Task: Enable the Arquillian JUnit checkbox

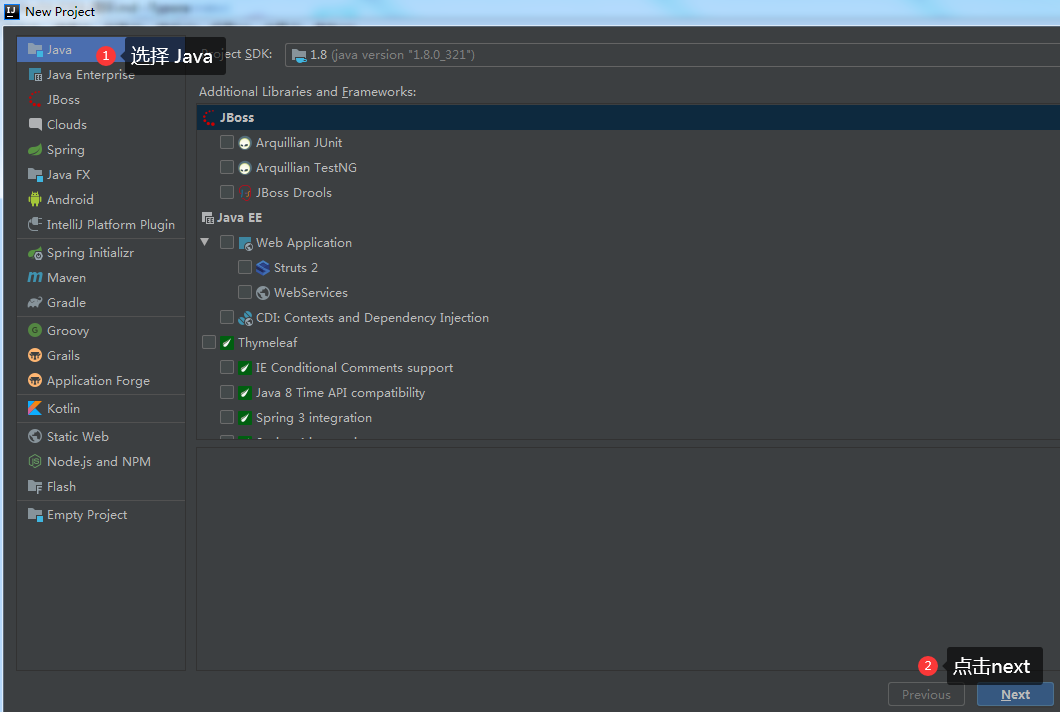Action: coord(227,142)
